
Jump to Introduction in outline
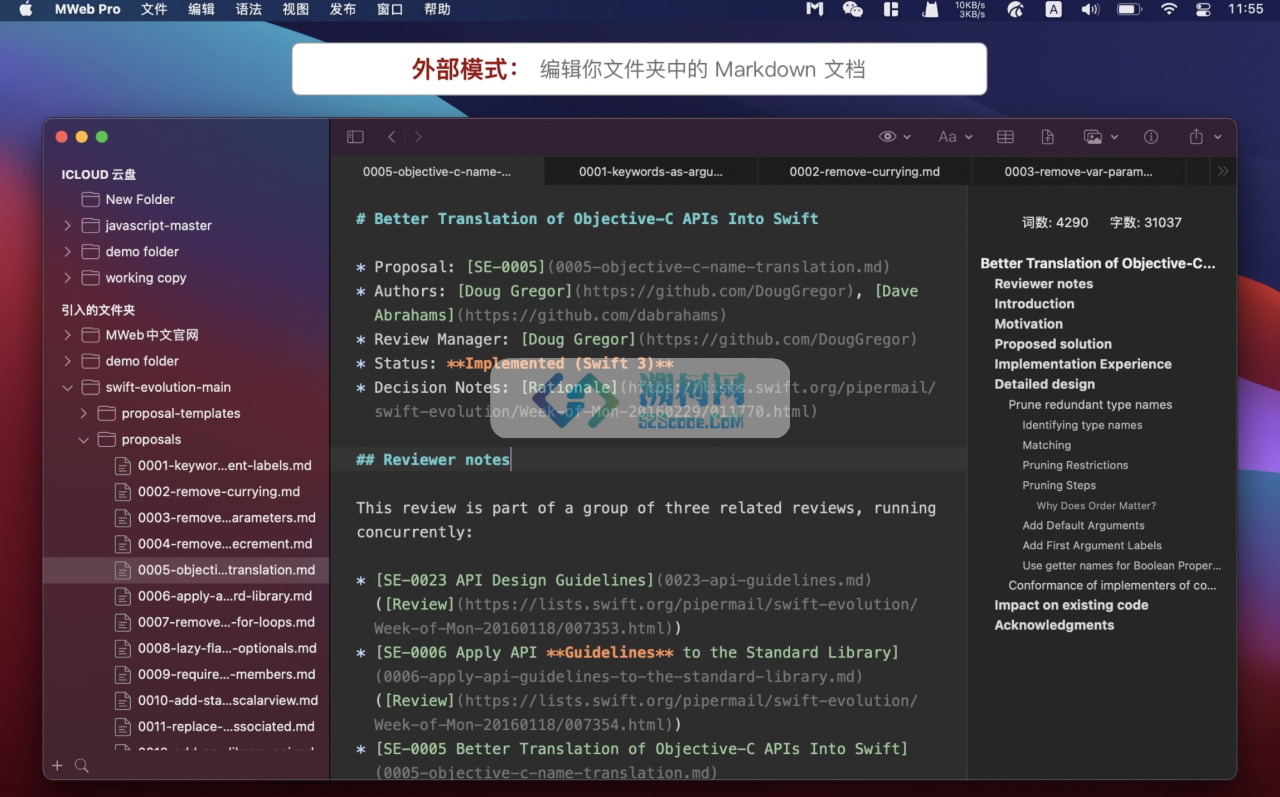click(1034, 304)
